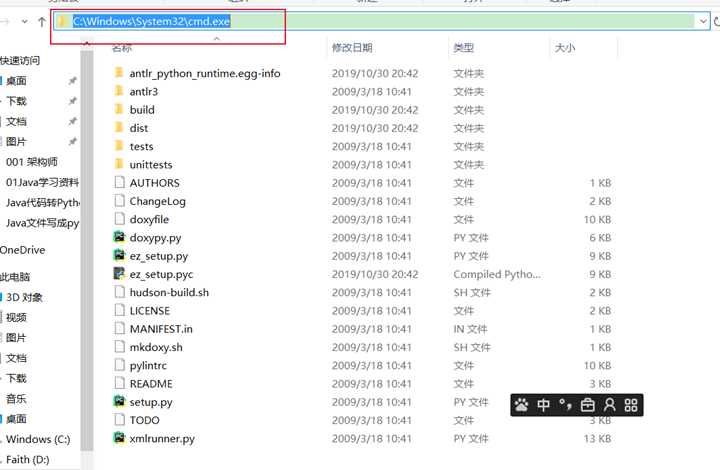This screenshot has height=470, width=720.
Task: Click the navigation pane scroll-up arrow
Action: [86, 44]
